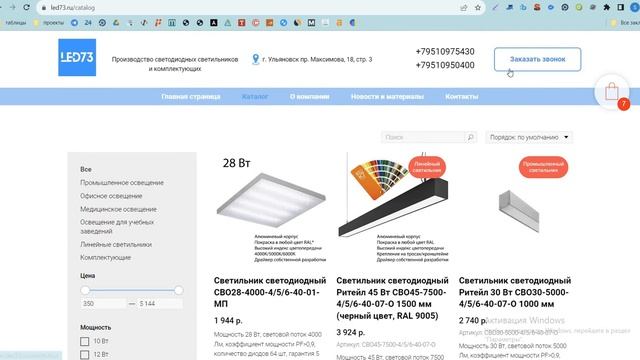This screenshot has width=640, height=360.
Task: Open the Google Drive bookmark icon
Action: tap(116, 23)
